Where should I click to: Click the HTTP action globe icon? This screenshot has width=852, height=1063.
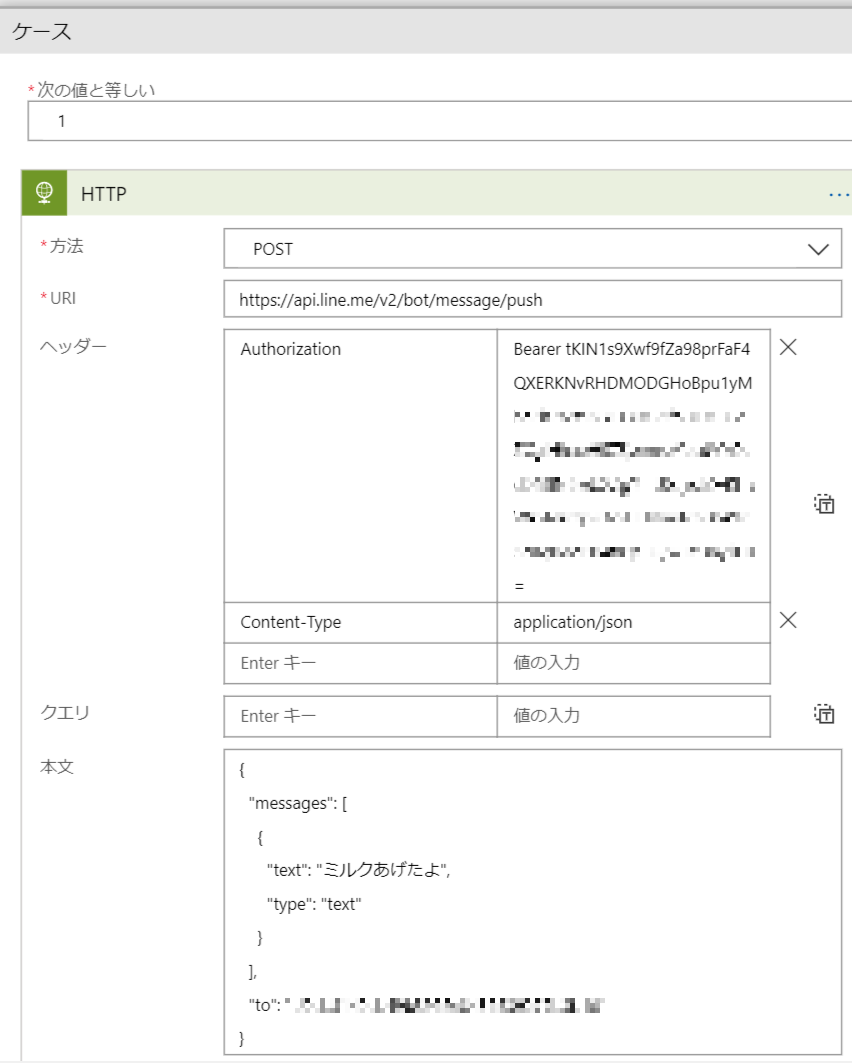point(44,193)
